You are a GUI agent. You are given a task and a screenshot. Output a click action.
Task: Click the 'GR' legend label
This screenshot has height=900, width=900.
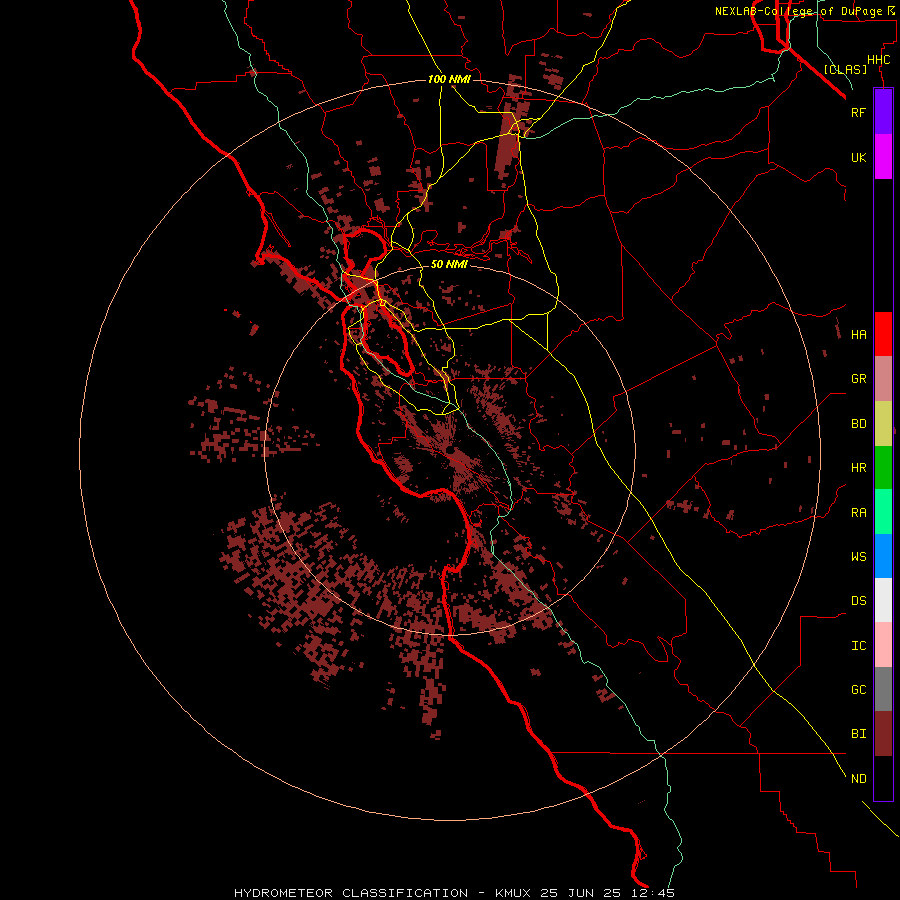(858, 379)
